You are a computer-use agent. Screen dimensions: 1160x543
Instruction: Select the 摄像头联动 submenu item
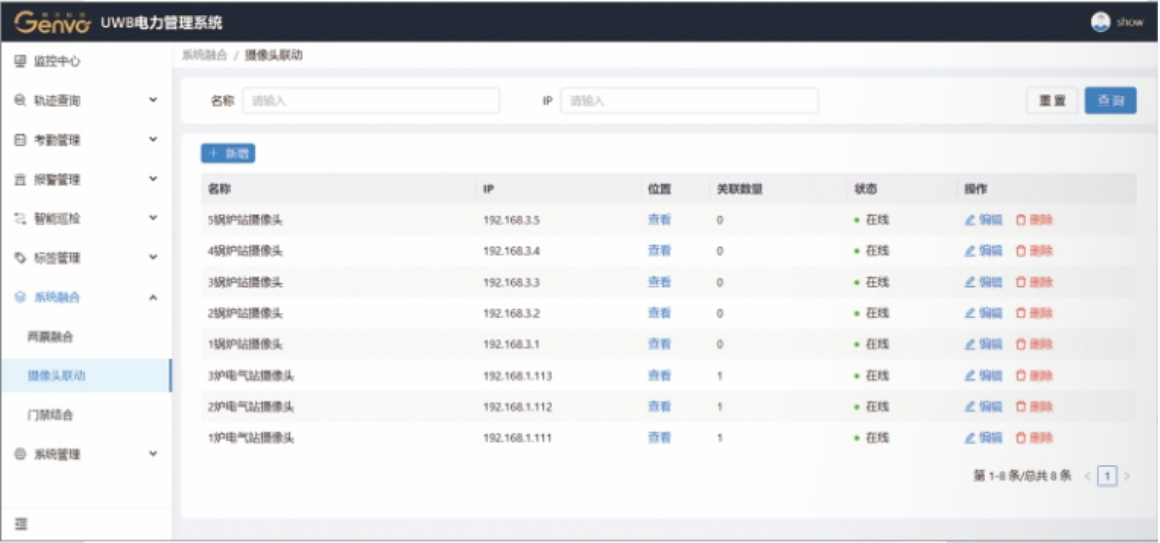pyautogui.click(x=86, y=376)
